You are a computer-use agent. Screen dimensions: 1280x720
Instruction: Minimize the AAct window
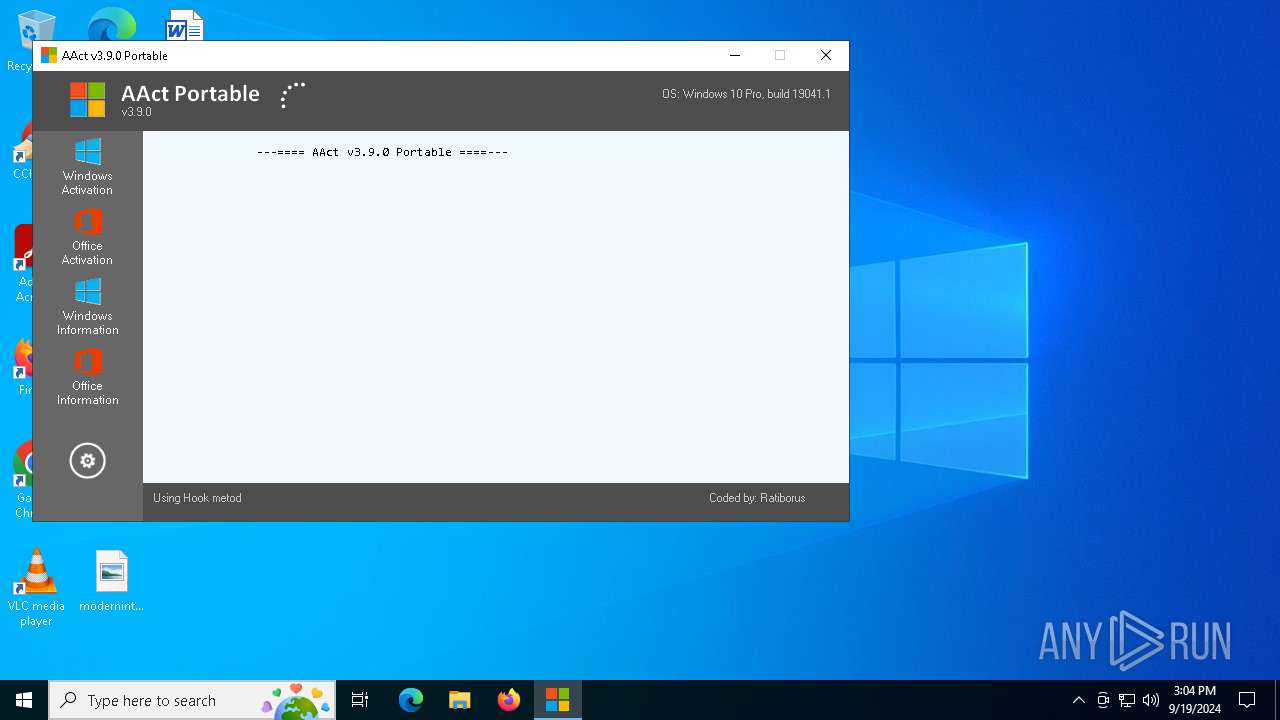(x=735, y=55)
